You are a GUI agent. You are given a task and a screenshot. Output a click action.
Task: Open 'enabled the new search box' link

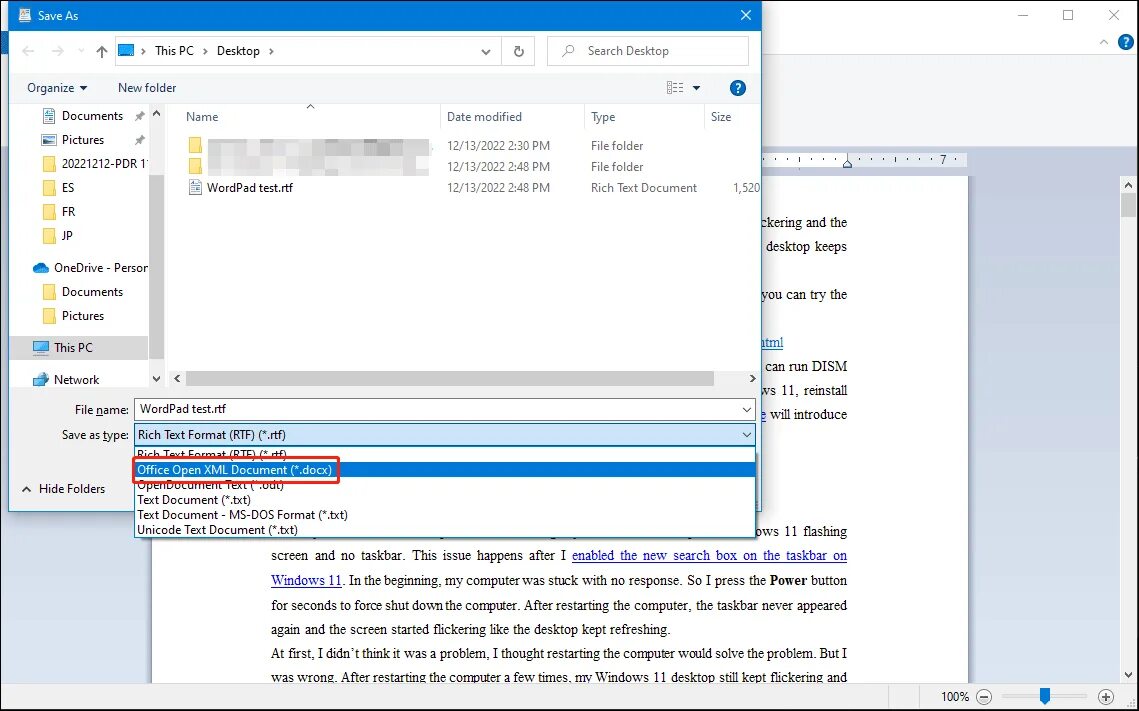[x=709, y=556]
